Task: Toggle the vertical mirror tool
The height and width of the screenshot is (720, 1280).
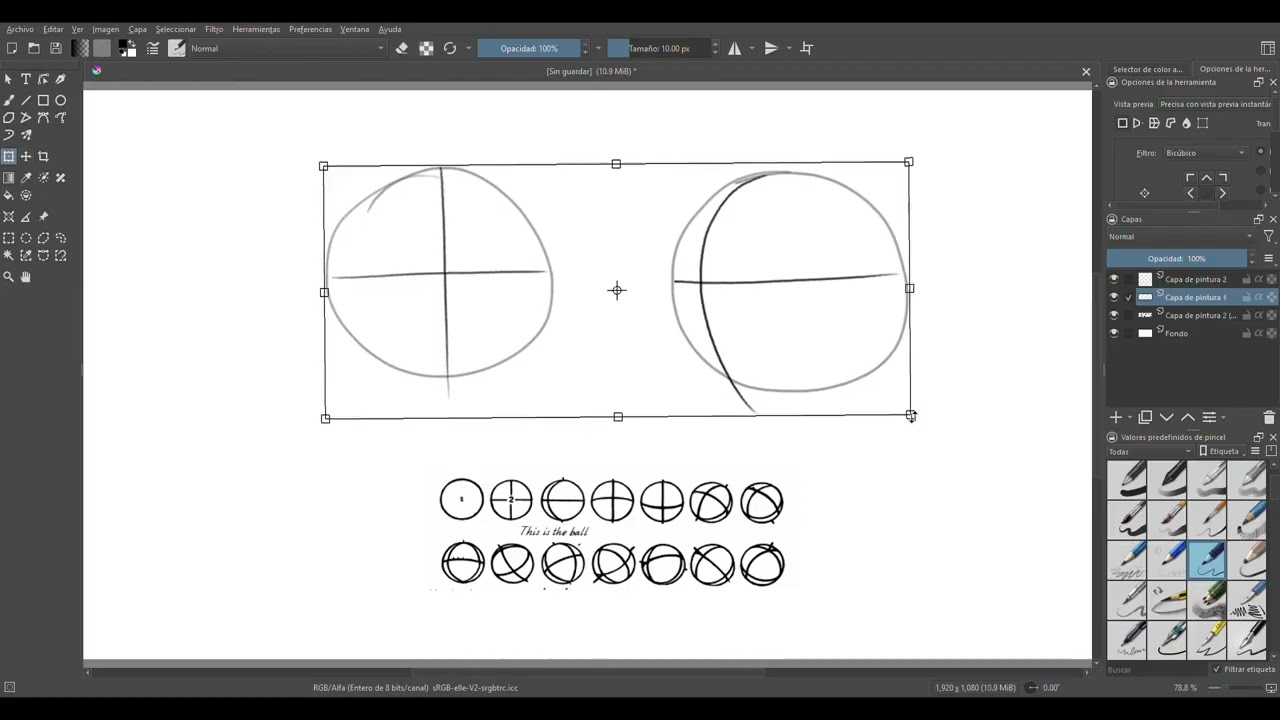Action: (x=771, y=48)
